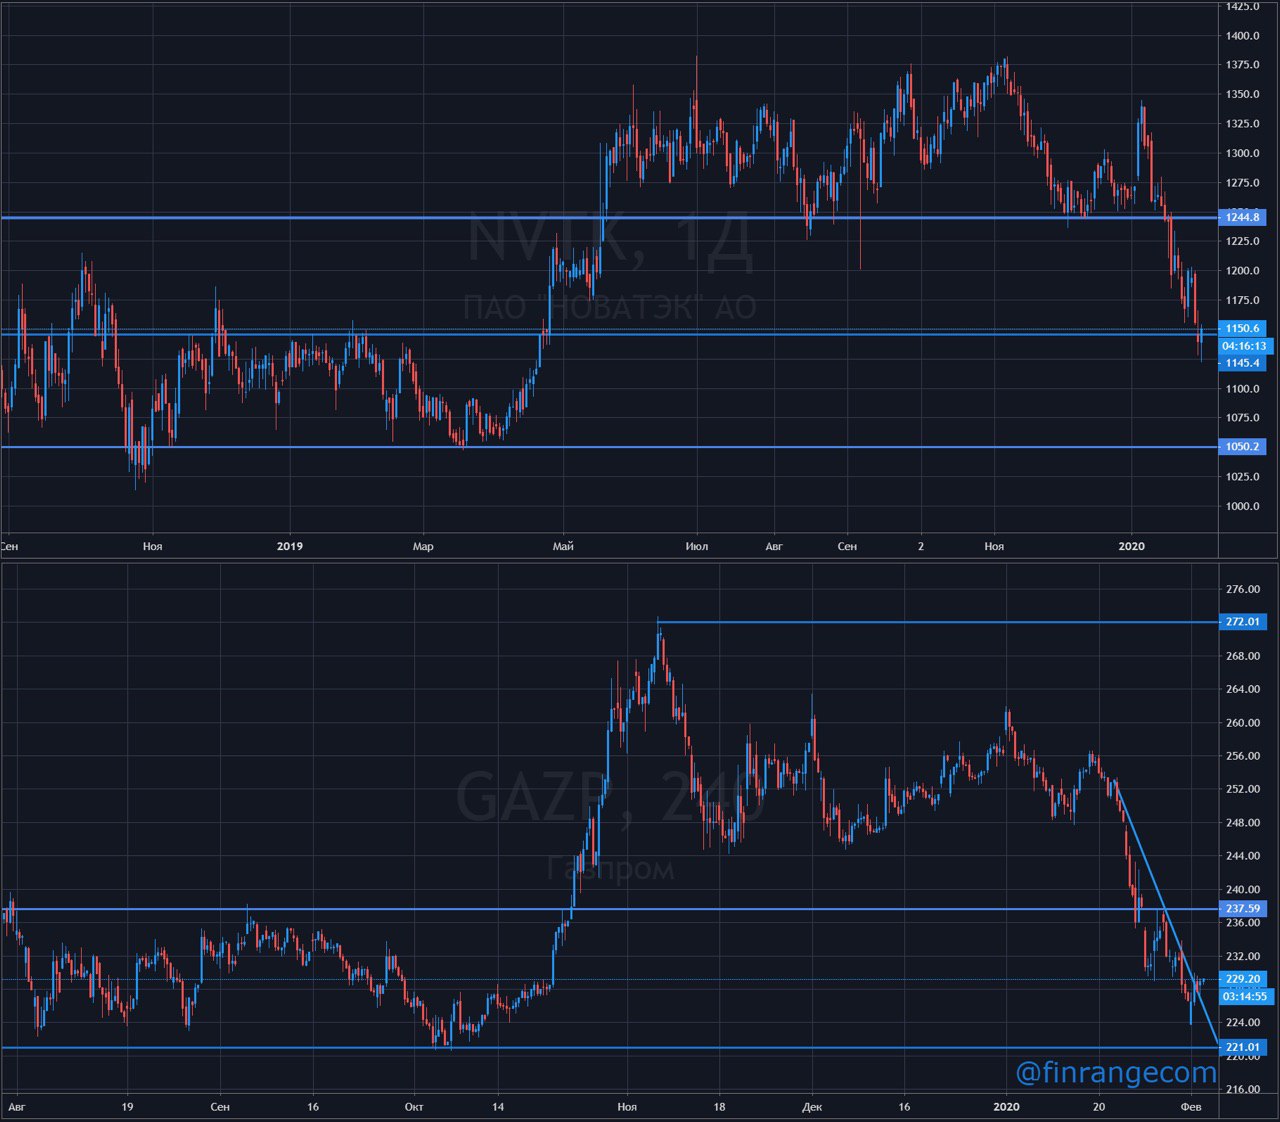
Task: Click the 248.00 price axis tick
Action: 1243,823
